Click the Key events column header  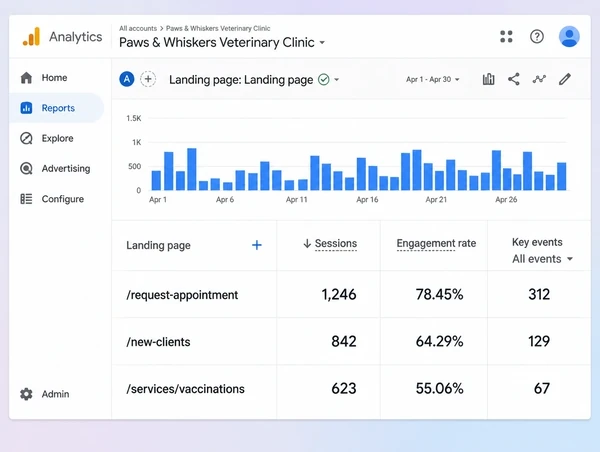coord(537,242)
